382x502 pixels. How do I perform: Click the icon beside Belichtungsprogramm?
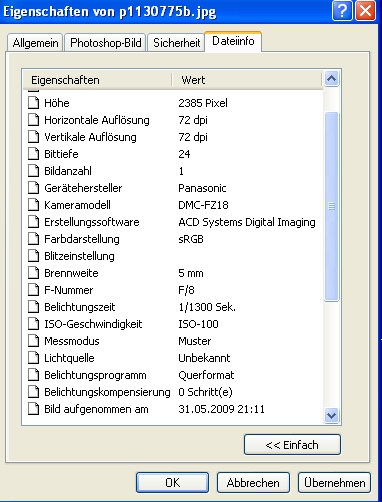pos(33,375)
